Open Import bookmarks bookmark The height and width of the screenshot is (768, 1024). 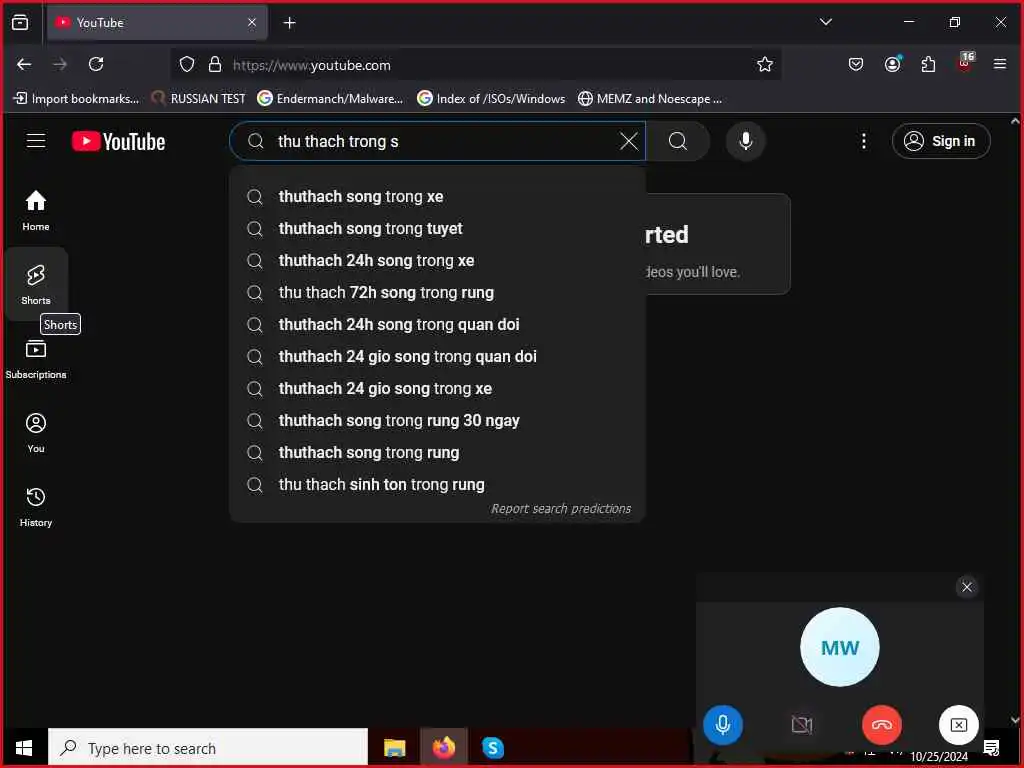(x=76, y=99)
